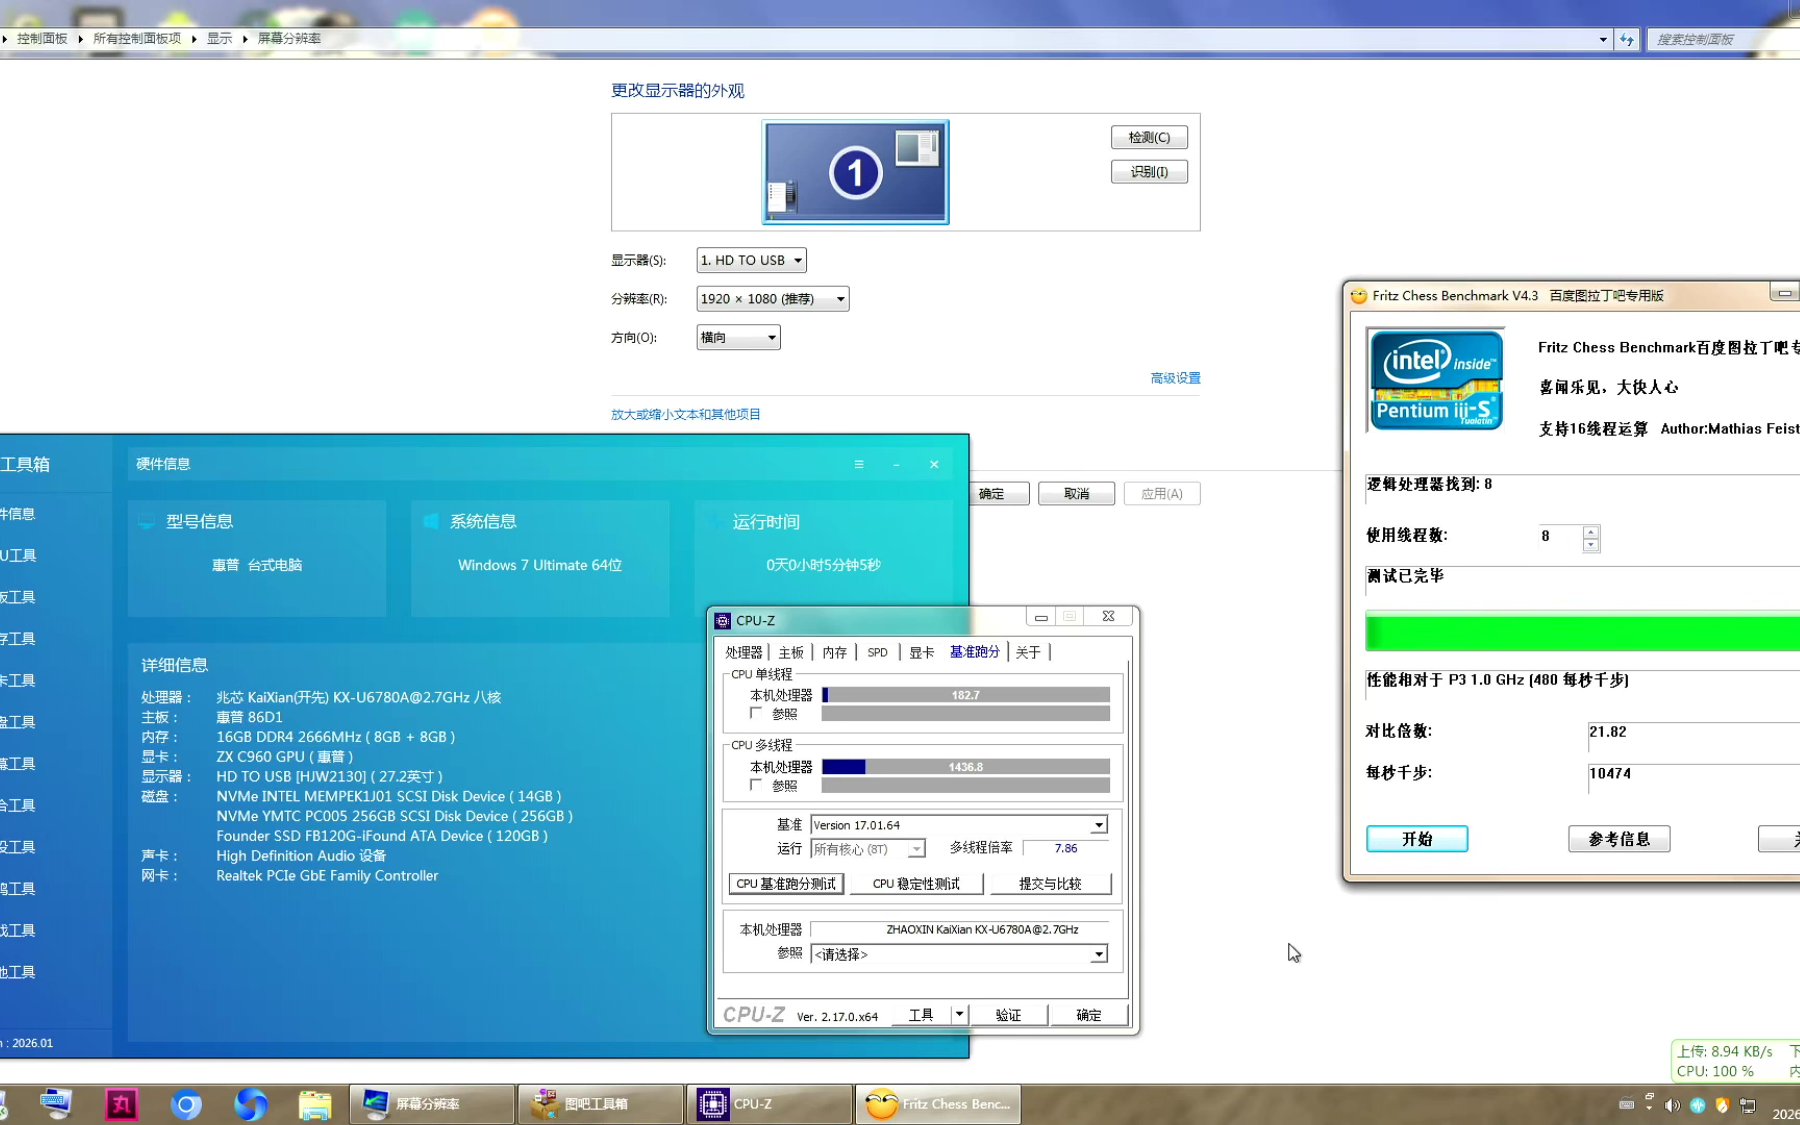This screenshot has height=1125, width=1800.
Task: Switch to the 内存 tab in CPU-Z
Action: [x=835, y=652]
